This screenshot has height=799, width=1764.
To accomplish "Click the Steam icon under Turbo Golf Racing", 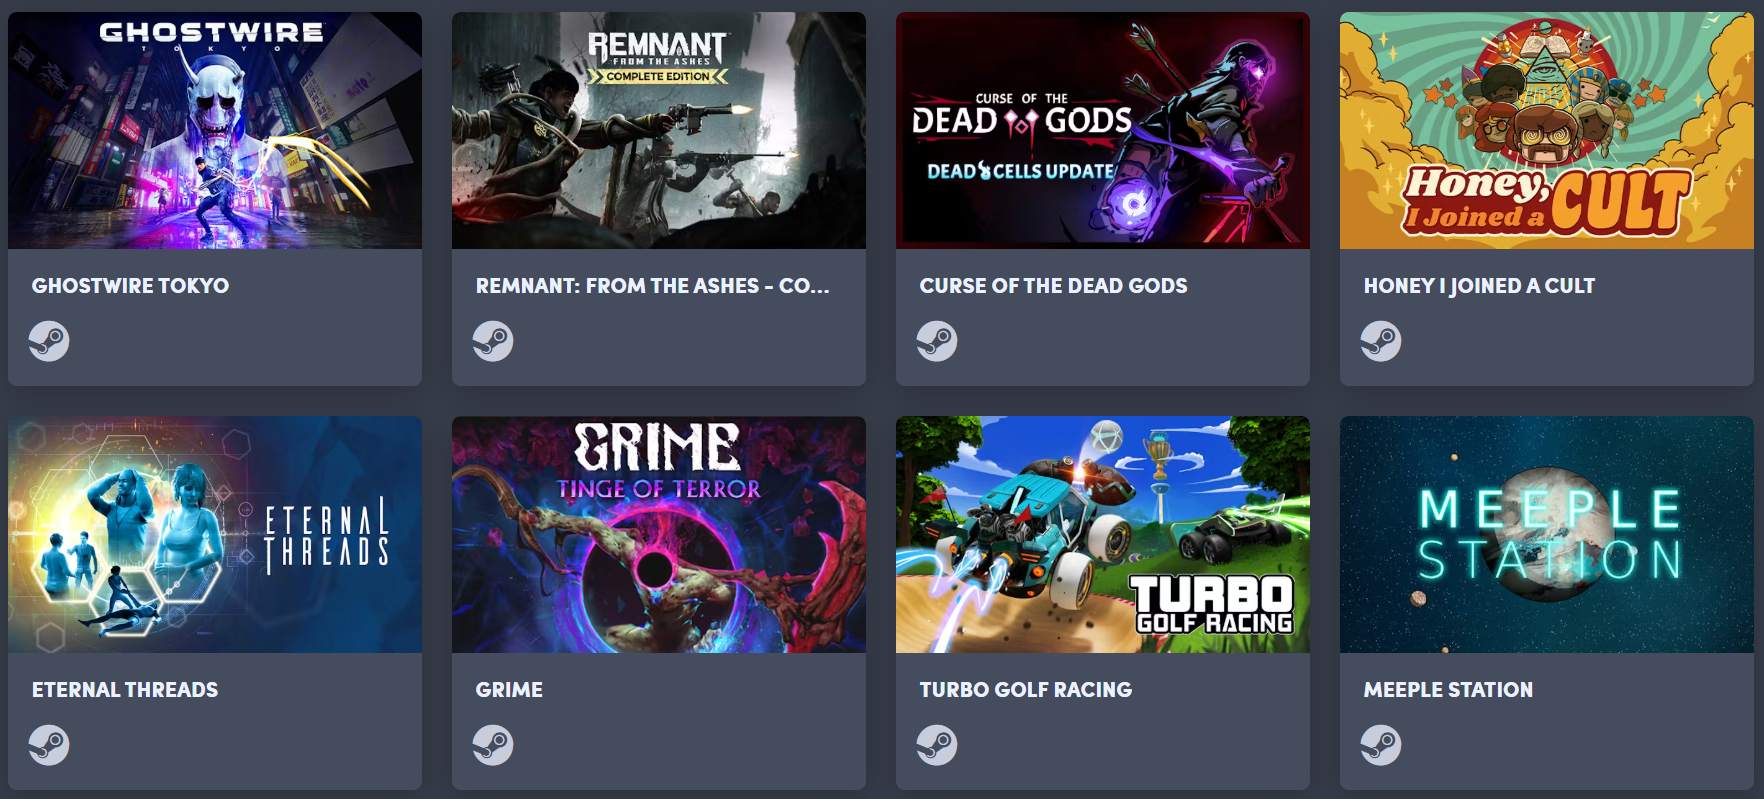I will point(937,745).
